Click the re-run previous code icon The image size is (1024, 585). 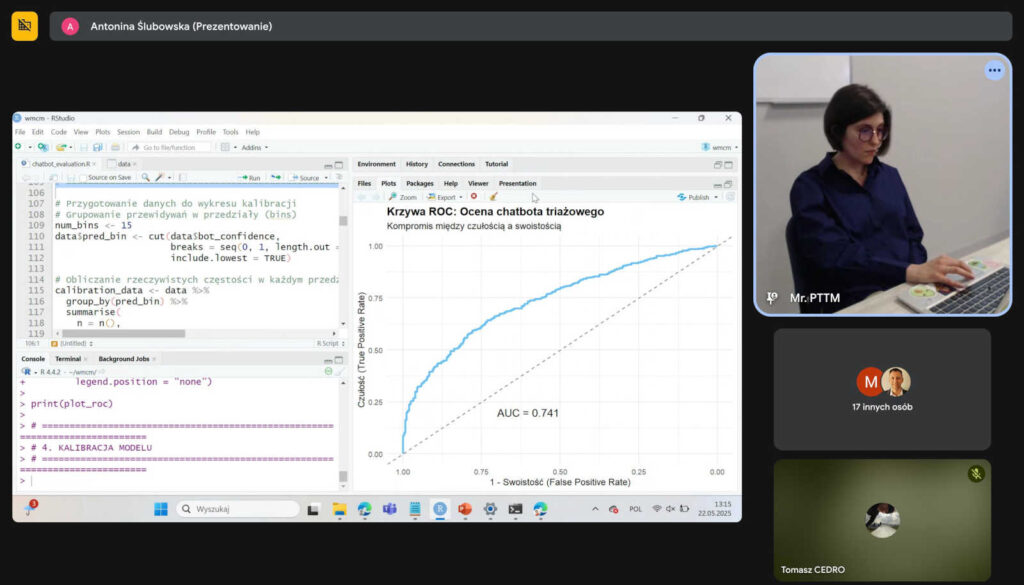276,177
